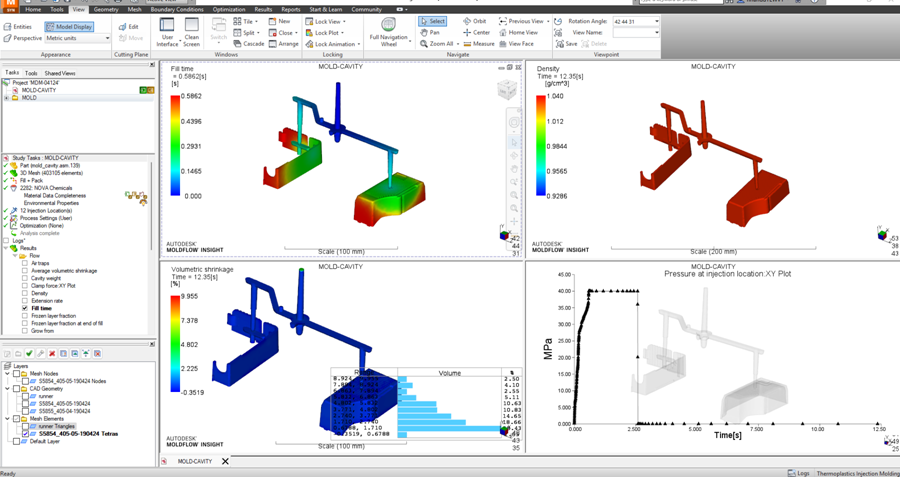
Task: Go to Home View
Action: (x=518, y=33)
